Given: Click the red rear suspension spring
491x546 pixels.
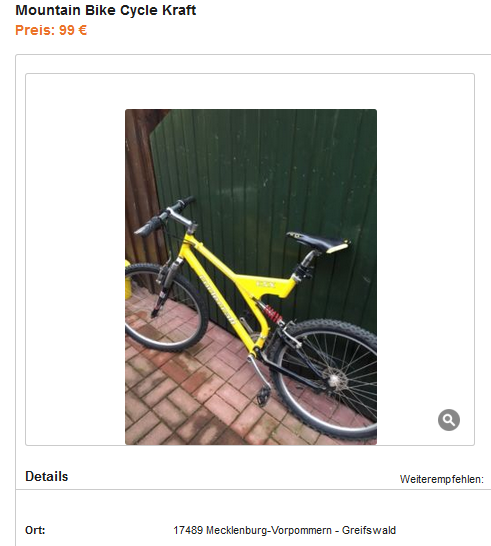Looking at the screenshot, I should coord(273,313).
